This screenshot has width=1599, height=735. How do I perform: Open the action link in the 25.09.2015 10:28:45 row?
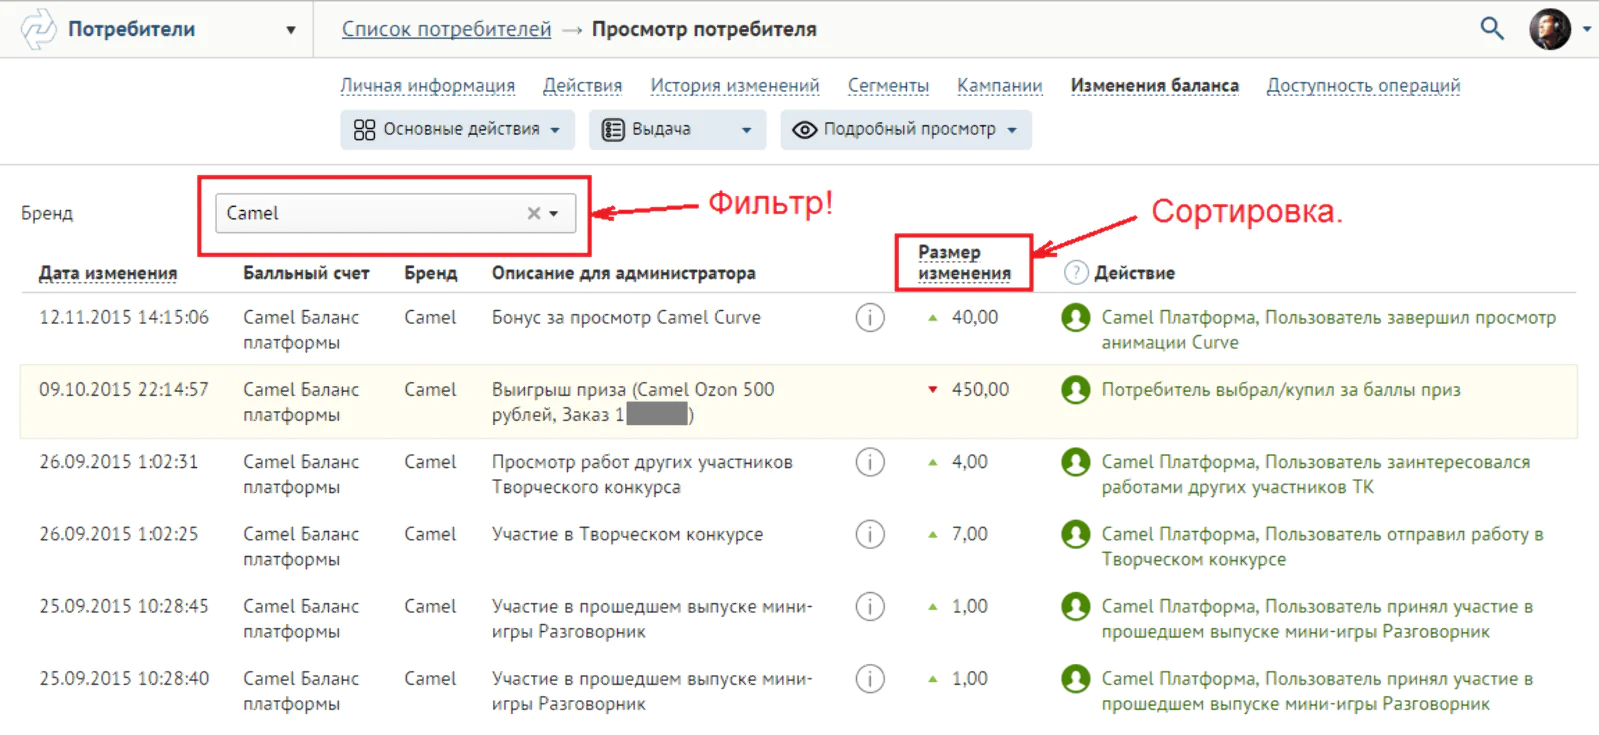coord(1317,619)
